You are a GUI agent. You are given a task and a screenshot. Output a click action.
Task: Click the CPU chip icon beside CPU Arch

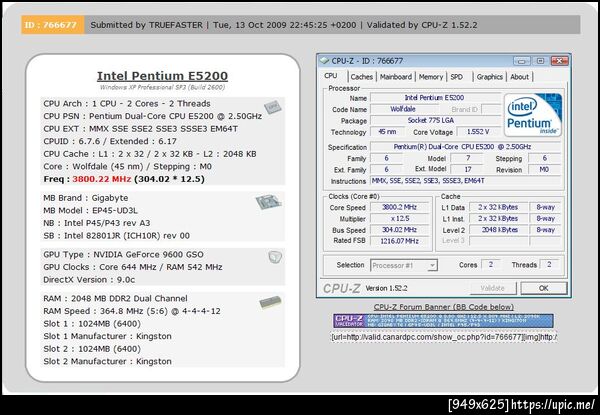[x=272, y=107]
